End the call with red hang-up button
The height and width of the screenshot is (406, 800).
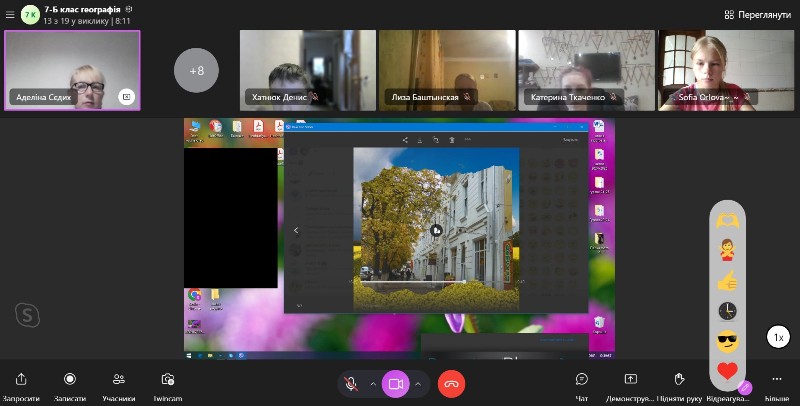pyautogui.click(x=452, y=383)
